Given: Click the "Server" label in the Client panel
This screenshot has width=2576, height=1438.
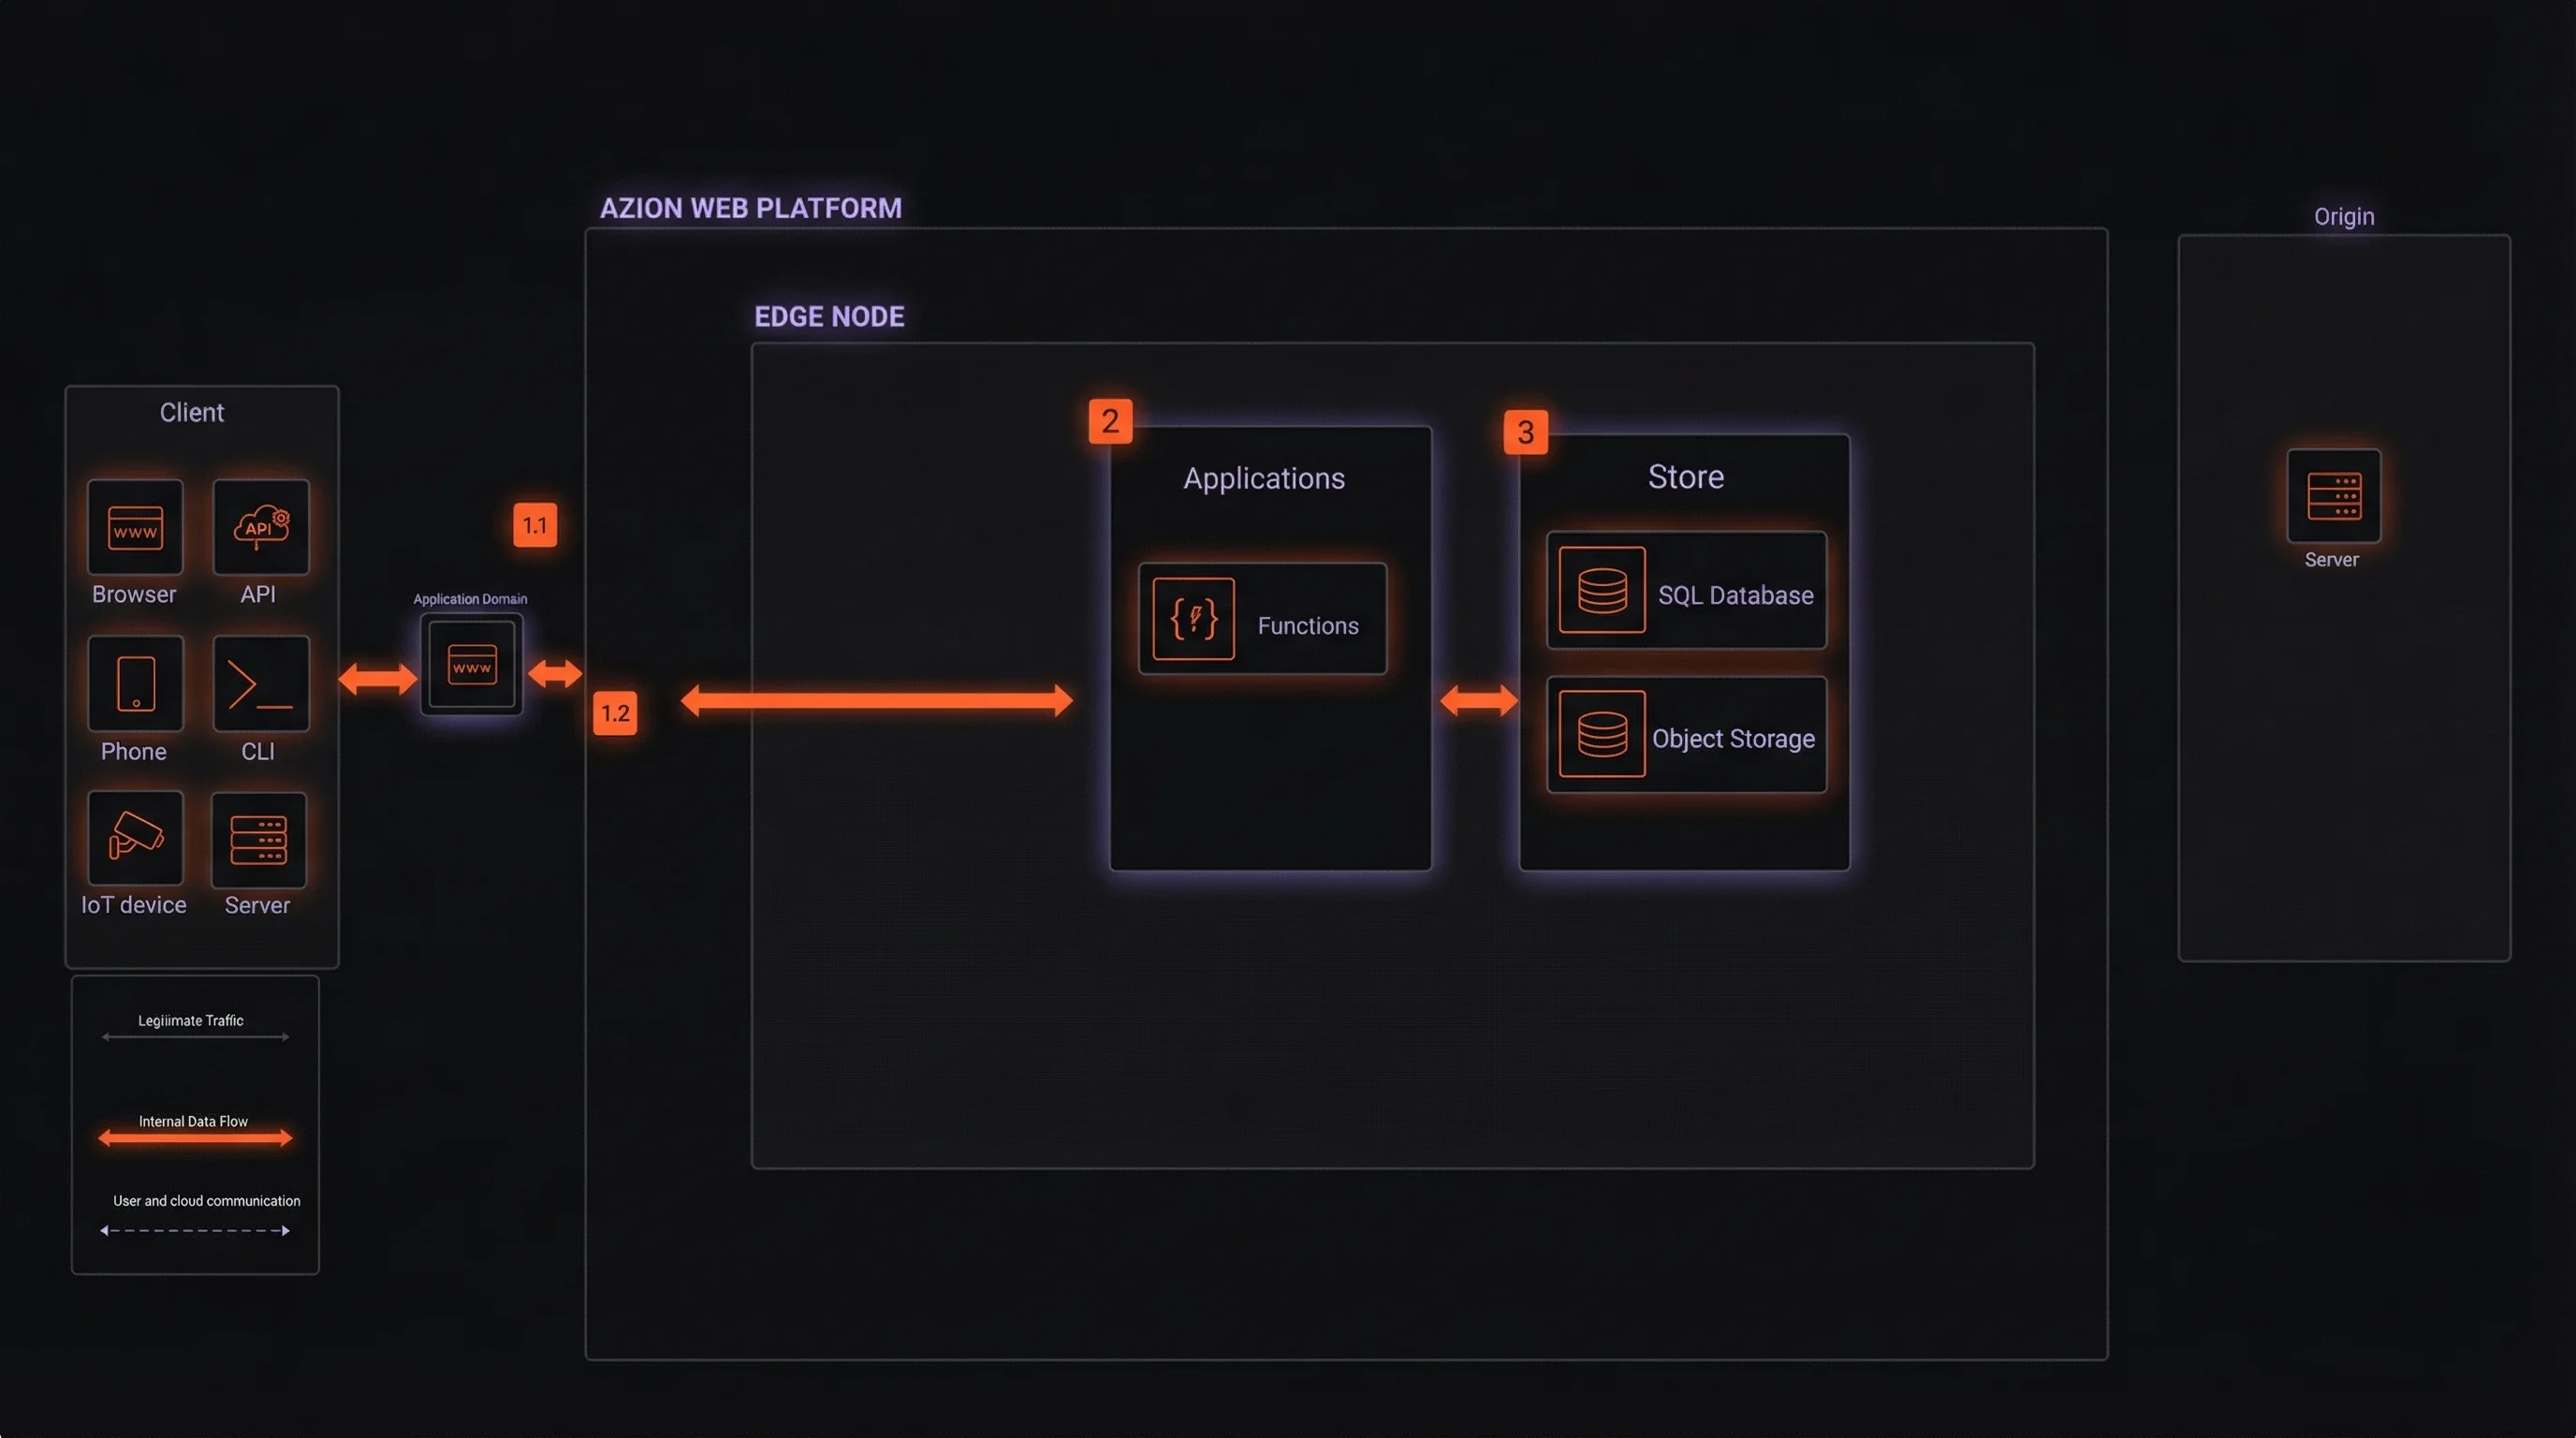Looking at the screenshot, I should tap(257, 905).
